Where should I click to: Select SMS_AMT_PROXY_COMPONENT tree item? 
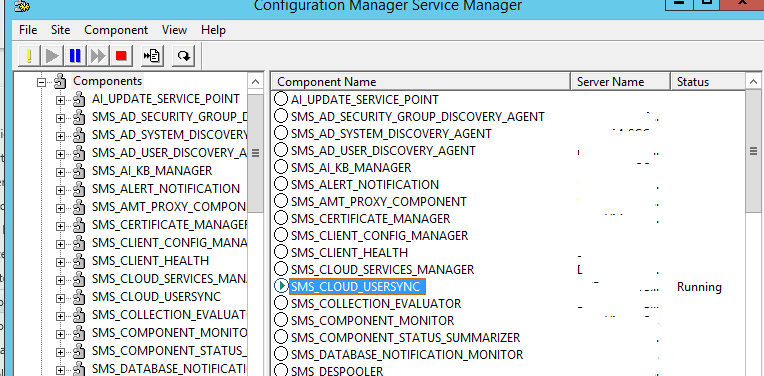[x=169, y=207]
